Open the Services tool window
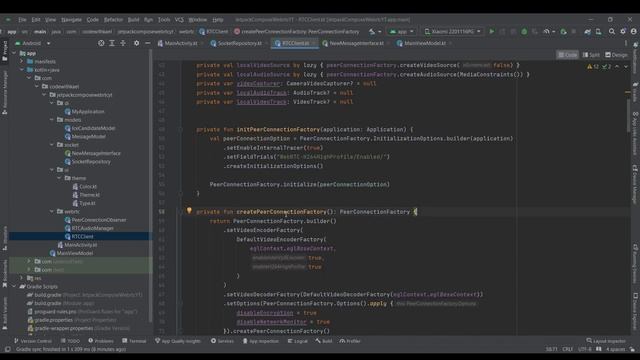 222,341
